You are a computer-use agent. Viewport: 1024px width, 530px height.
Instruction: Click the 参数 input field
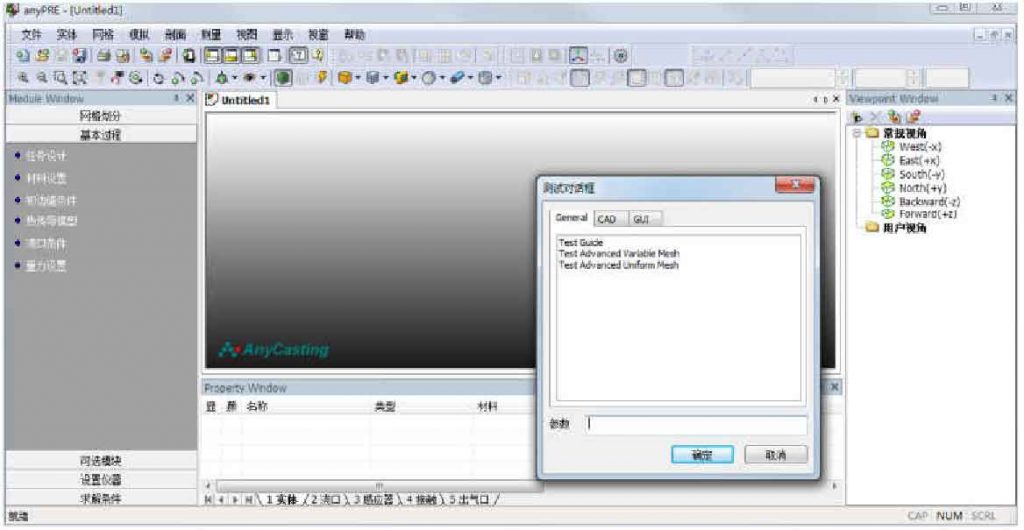(x=696, y=425)
